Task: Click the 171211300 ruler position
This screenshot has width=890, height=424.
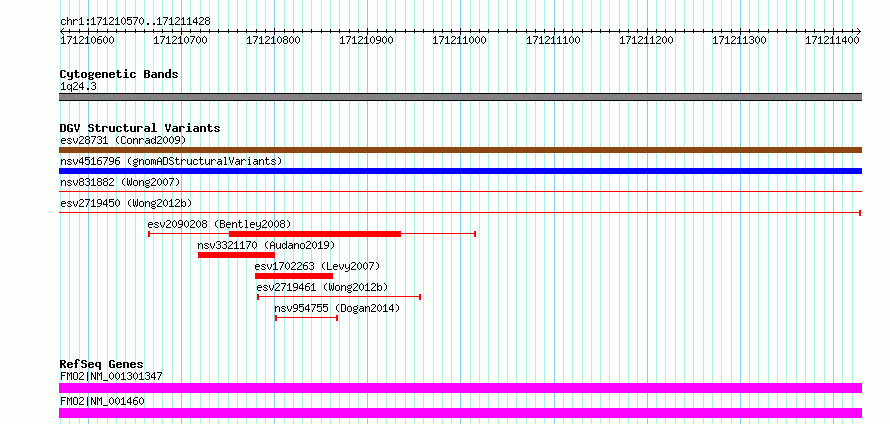Action: (740, 40)
